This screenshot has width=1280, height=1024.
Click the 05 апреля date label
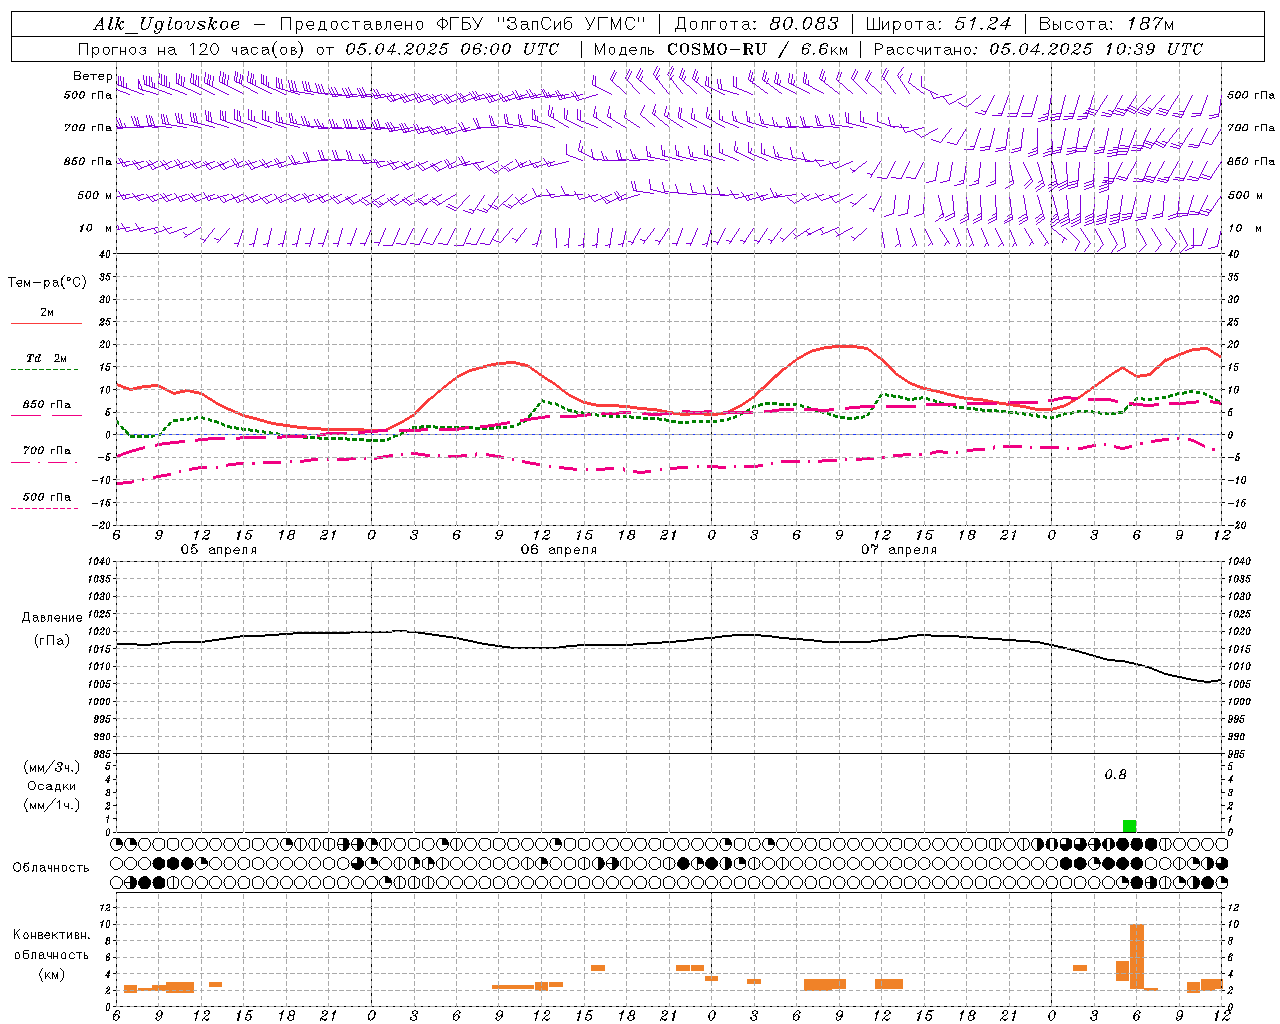coord(218,550)
